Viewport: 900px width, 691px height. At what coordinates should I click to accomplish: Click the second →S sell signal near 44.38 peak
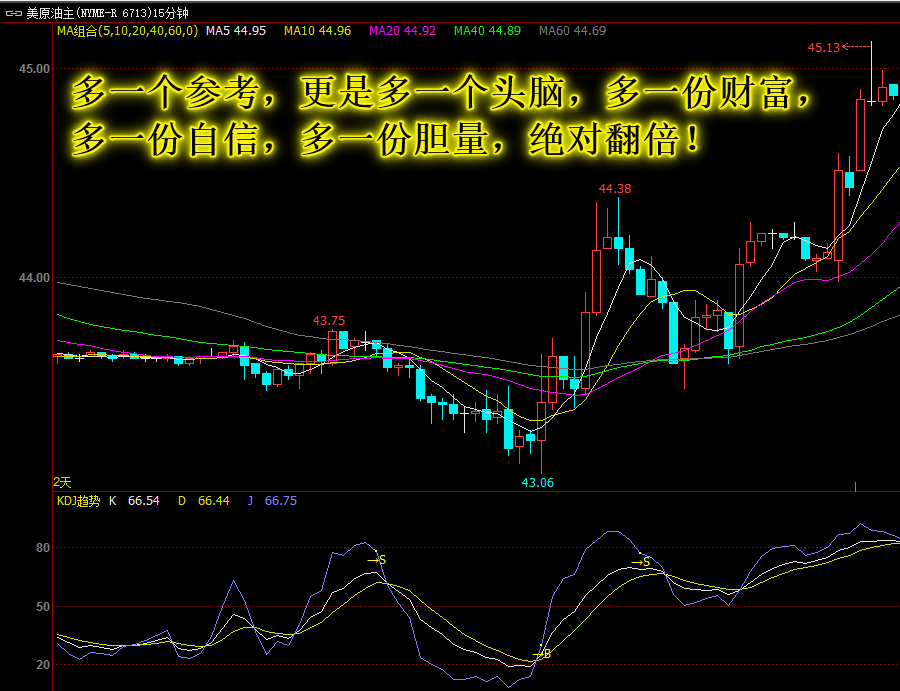click(x=641, y=562)
